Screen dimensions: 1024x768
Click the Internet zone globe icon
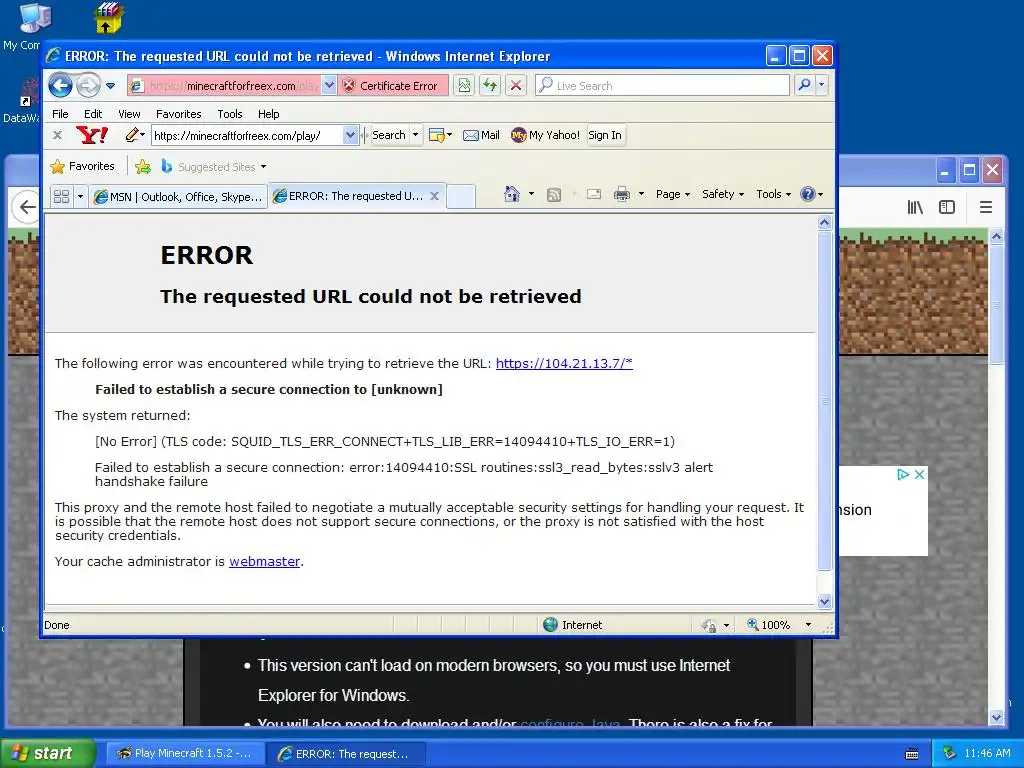(551, 625)
